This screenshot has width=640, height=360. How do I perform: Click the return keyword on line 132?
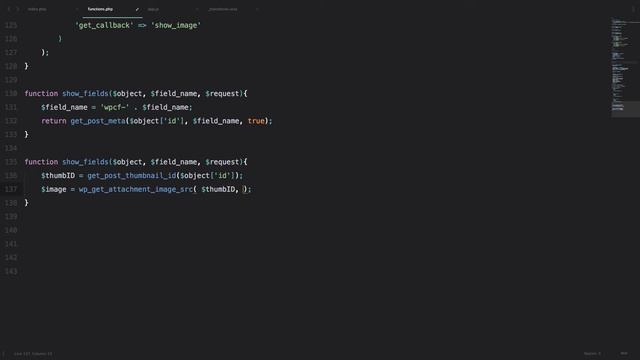pyautogui.click(x=53, y=121)
